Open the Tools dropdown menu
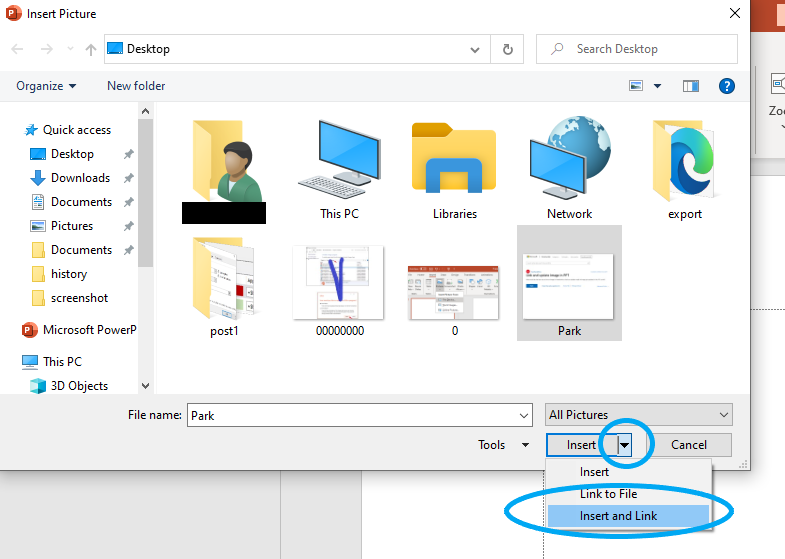This screenshot has height=559, width=785. tap(503, 445)
